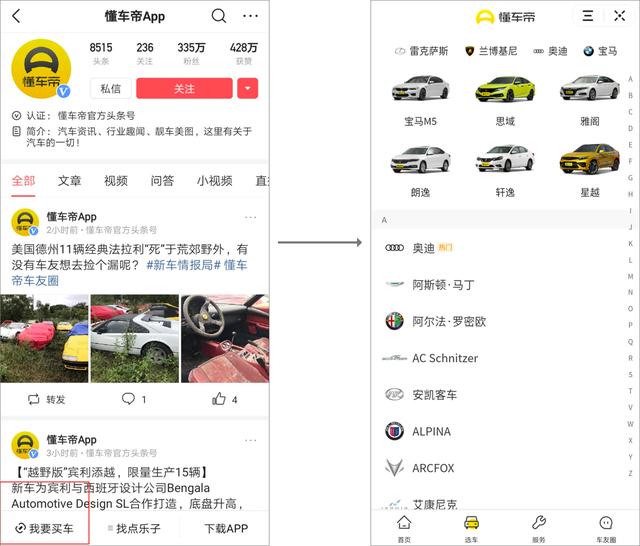Click the hamburger menu icon beside 懂车帝

(588, 16)
